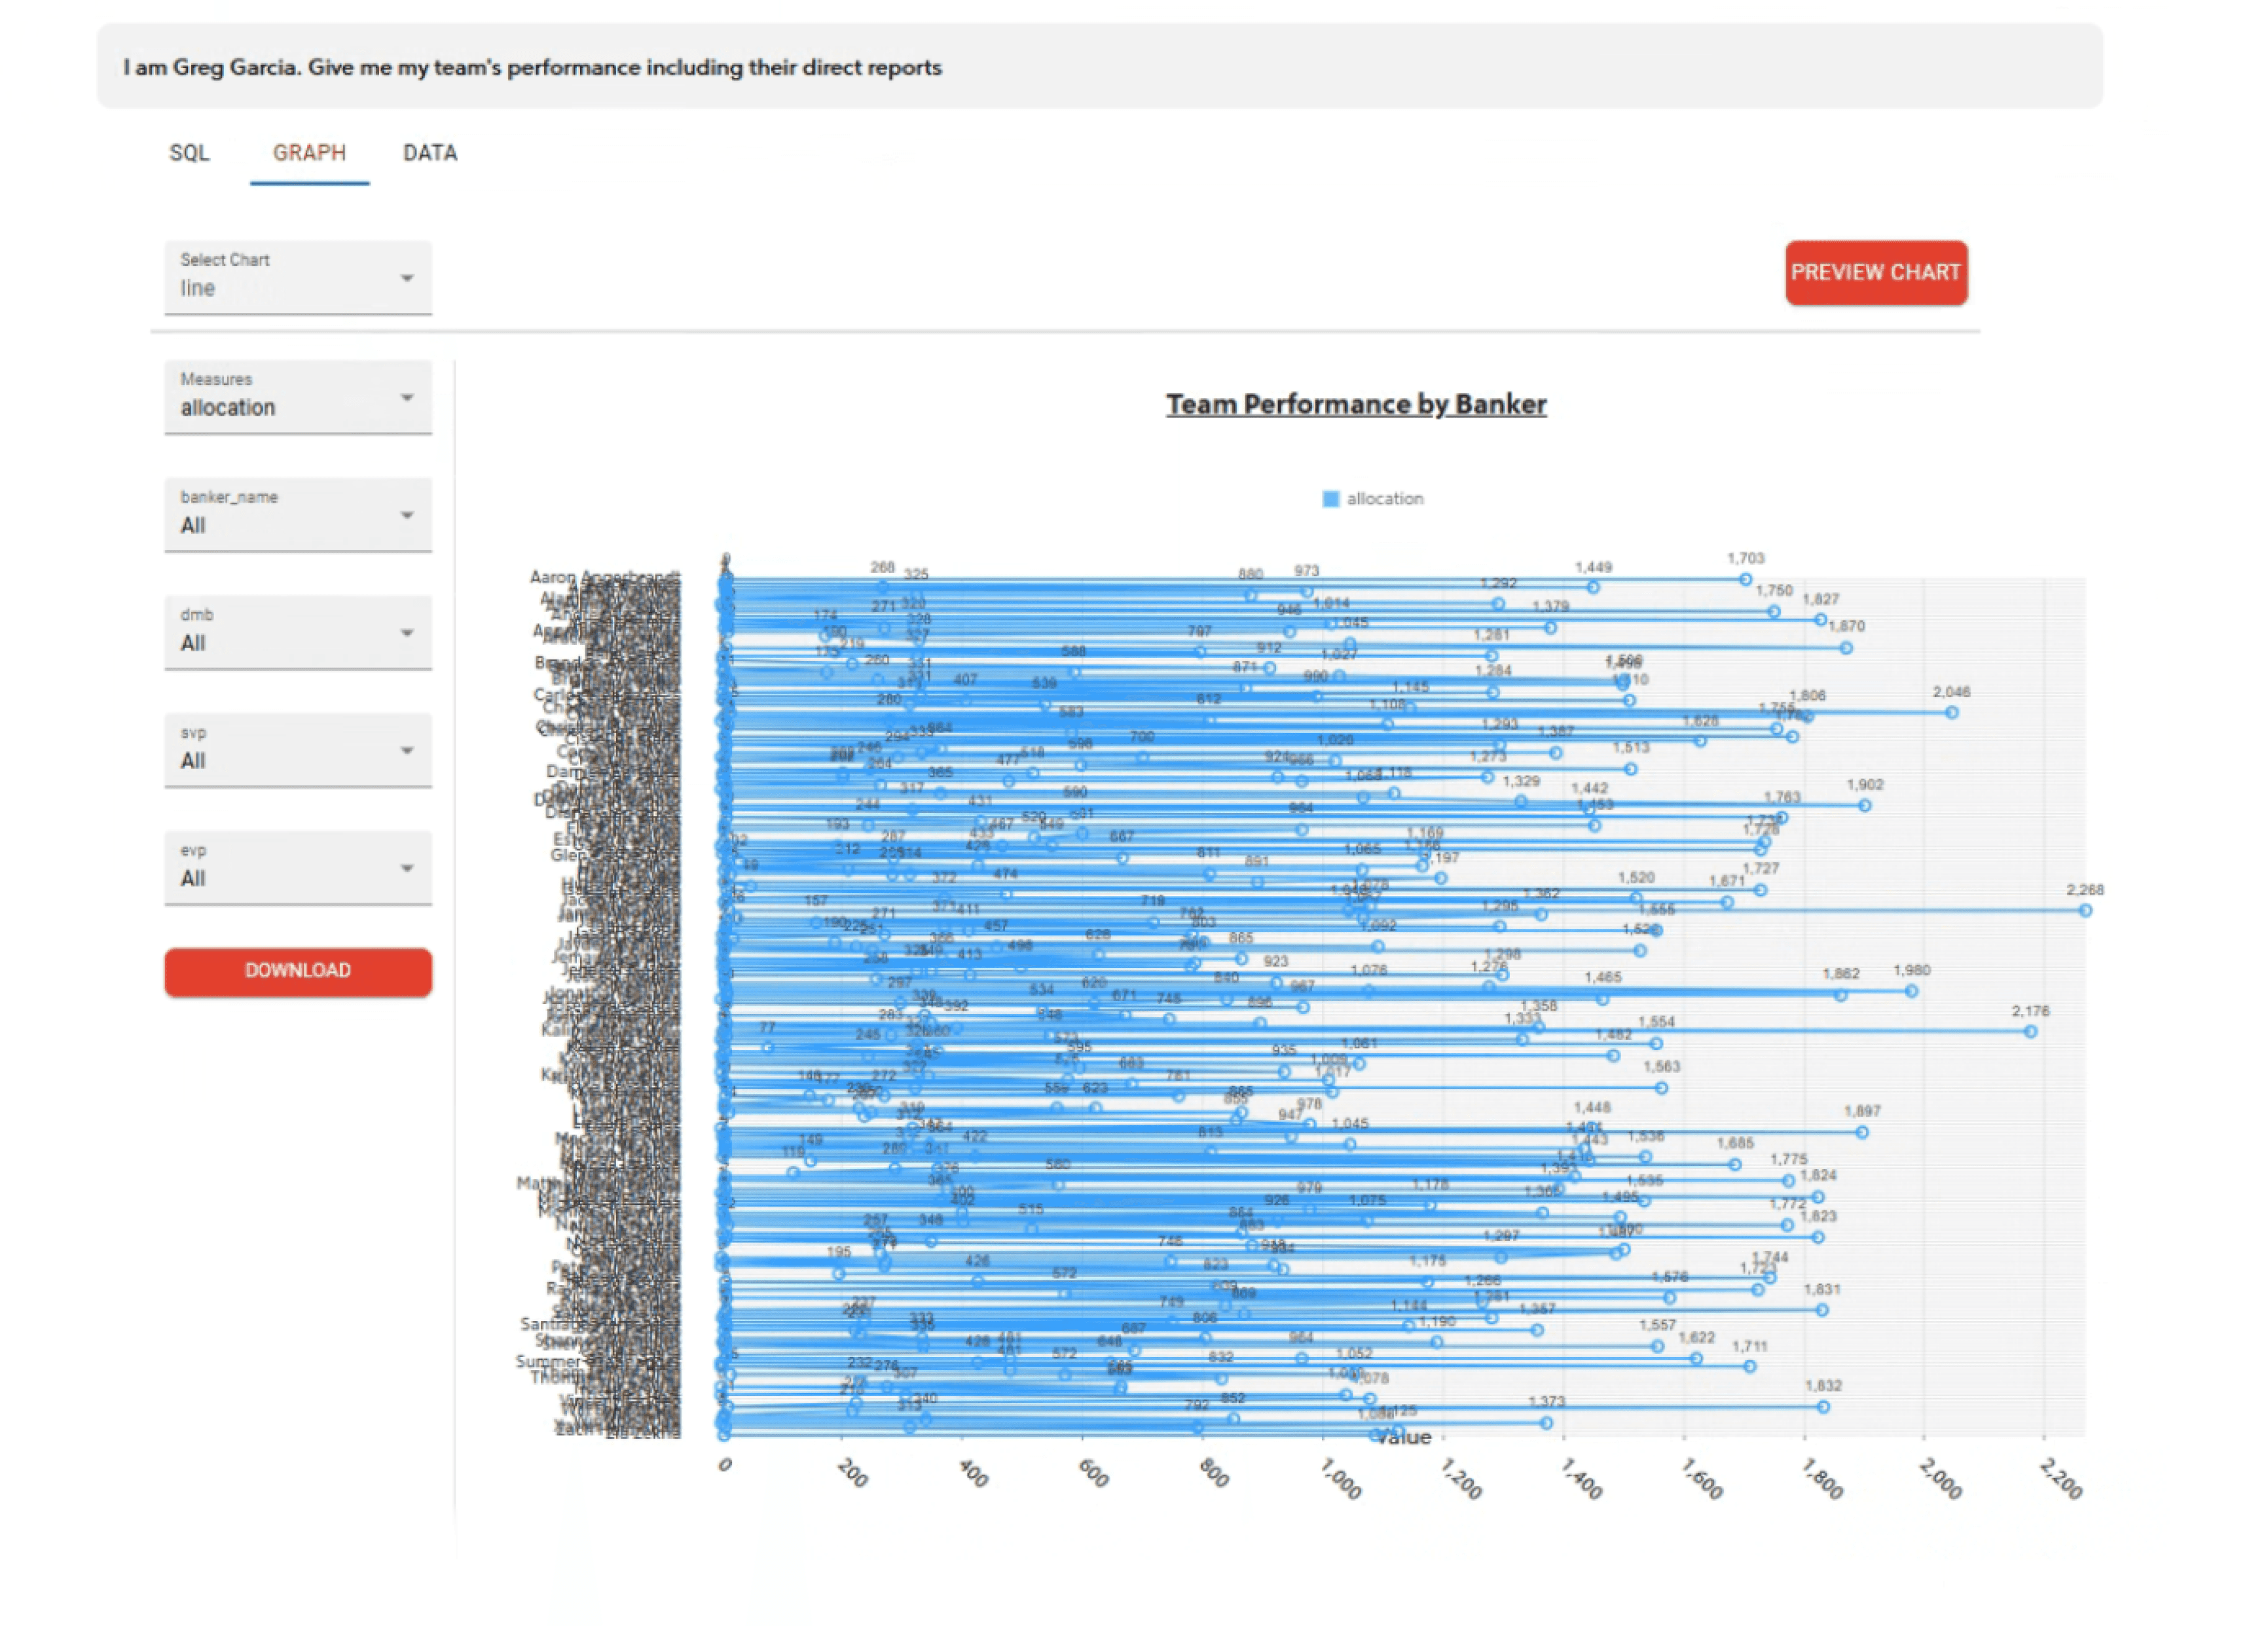2268x1626 pixels.
Task: Click the Team Performance by Banker title
Action: point(1356,404)
